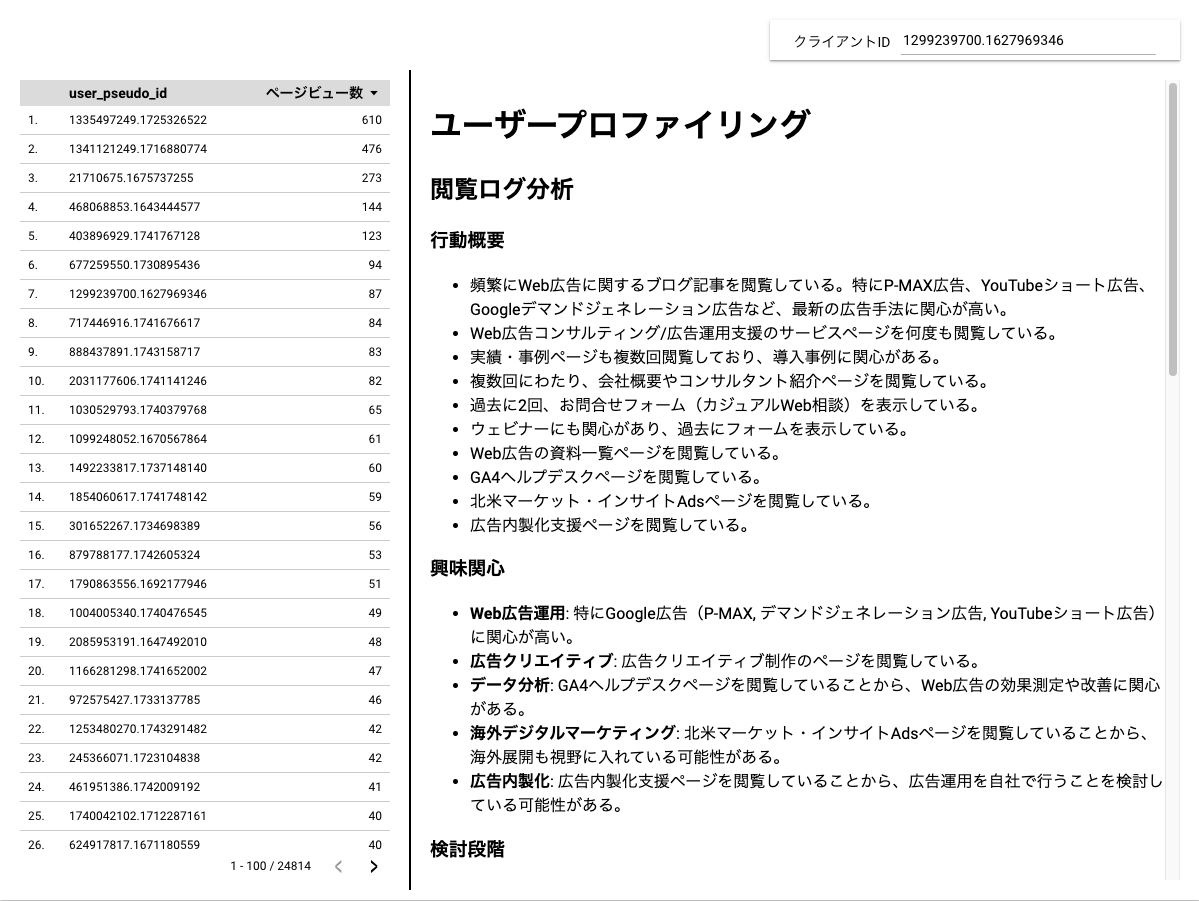Click the 閲覧ログ分析 section heading
This screenshot has height=901, width=1199.
click(x=502, y=189)
